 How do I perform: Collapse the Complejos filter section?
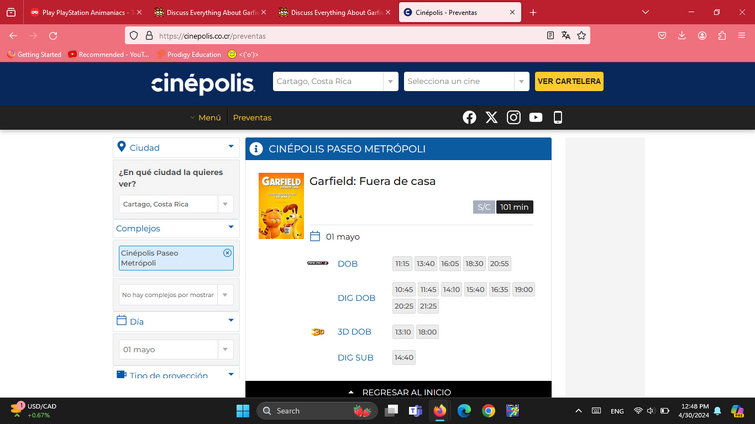(x=176, y=228)
